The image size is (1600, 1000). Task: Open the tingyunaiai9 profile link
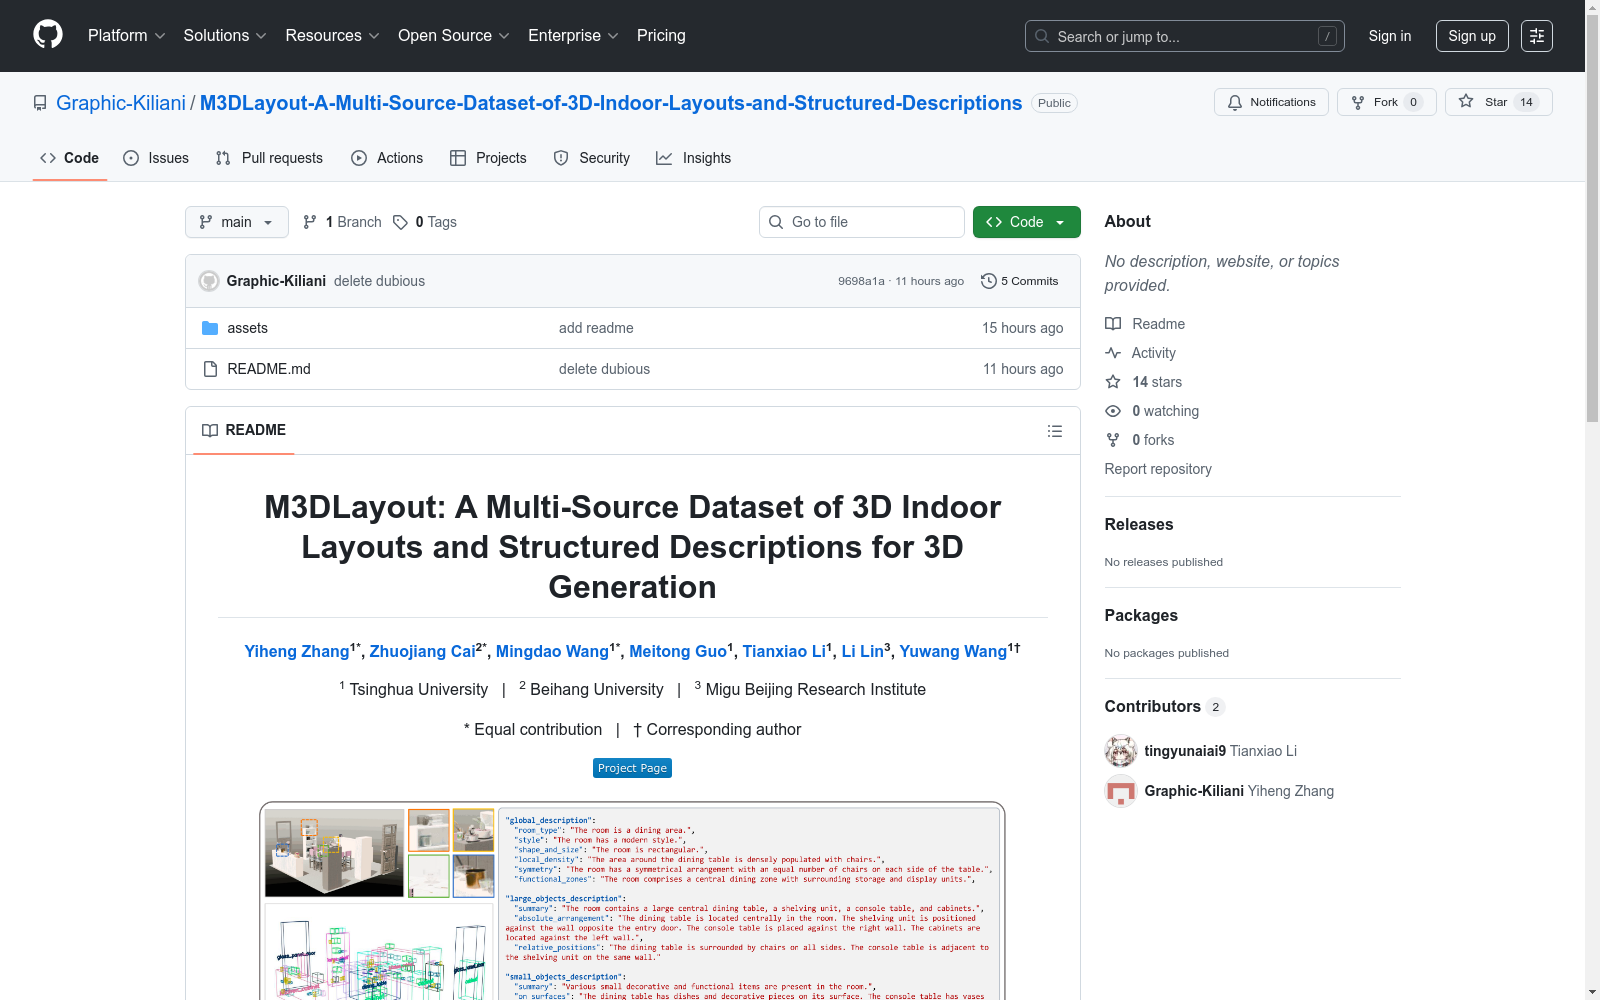click(x=1185, y=751)
